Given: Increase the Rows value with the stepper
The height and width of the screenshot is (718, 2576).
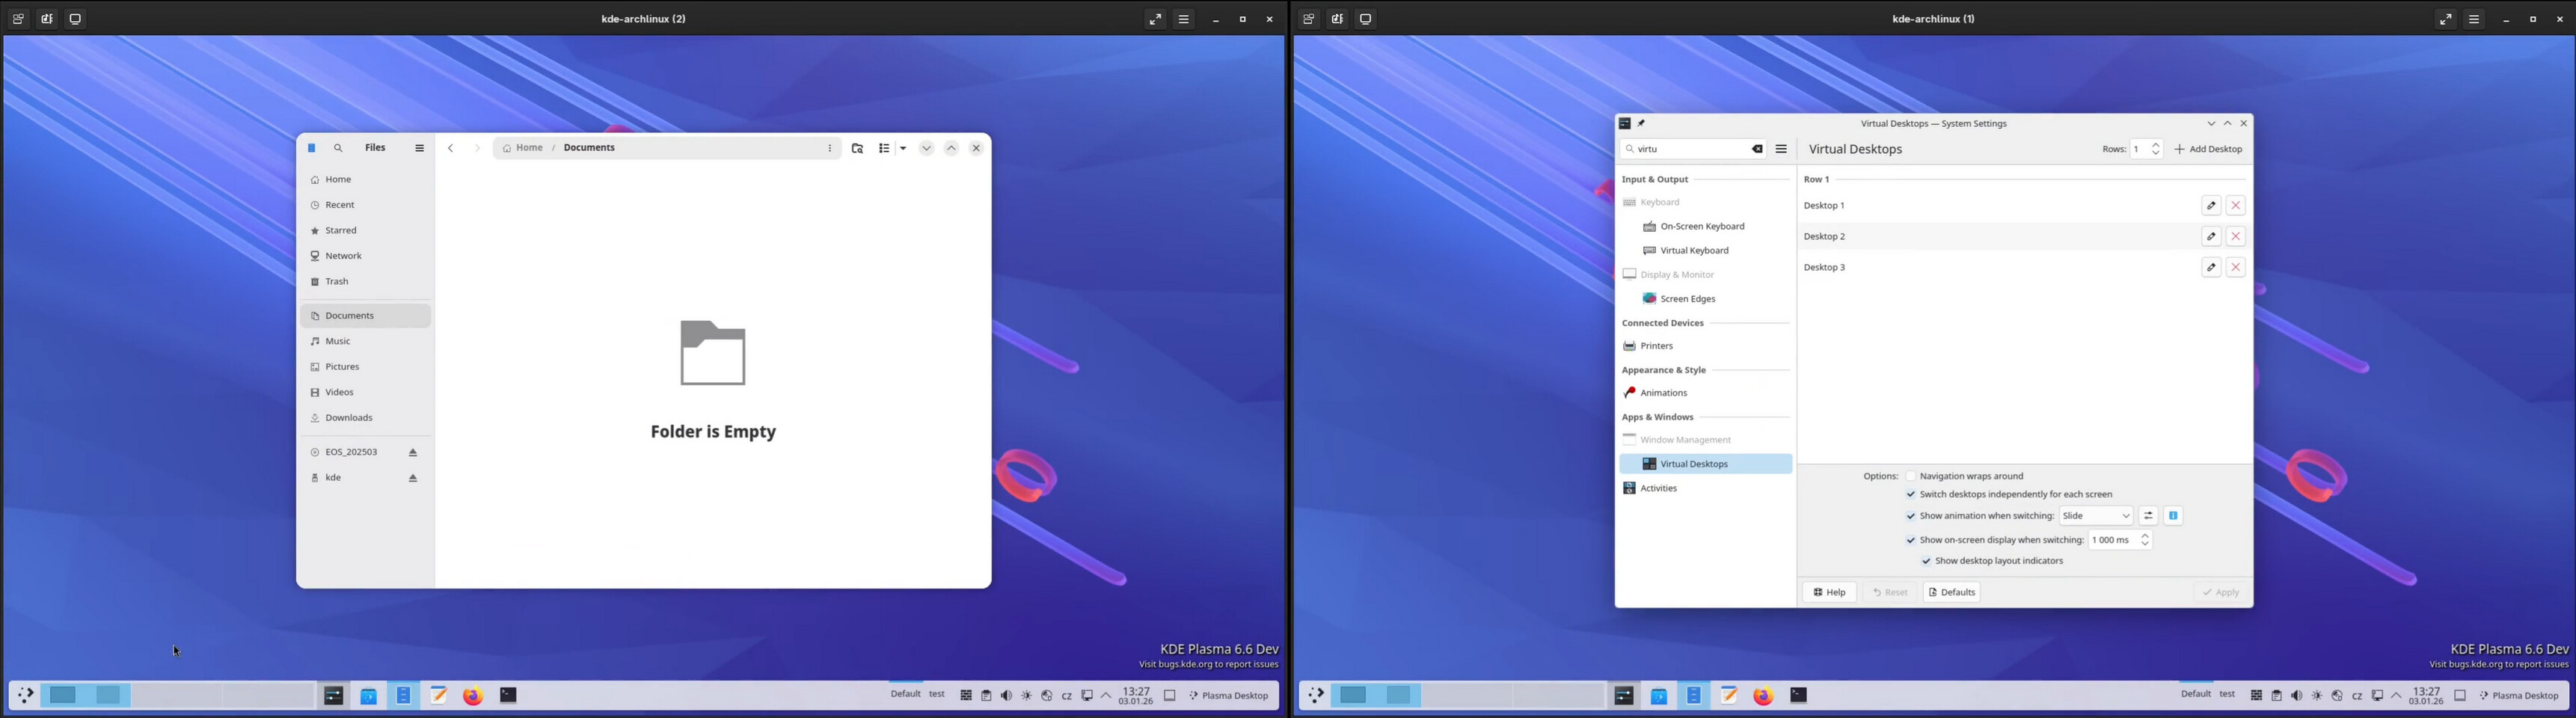Looking at the screenshot, I should click(x=2155, y=144).
